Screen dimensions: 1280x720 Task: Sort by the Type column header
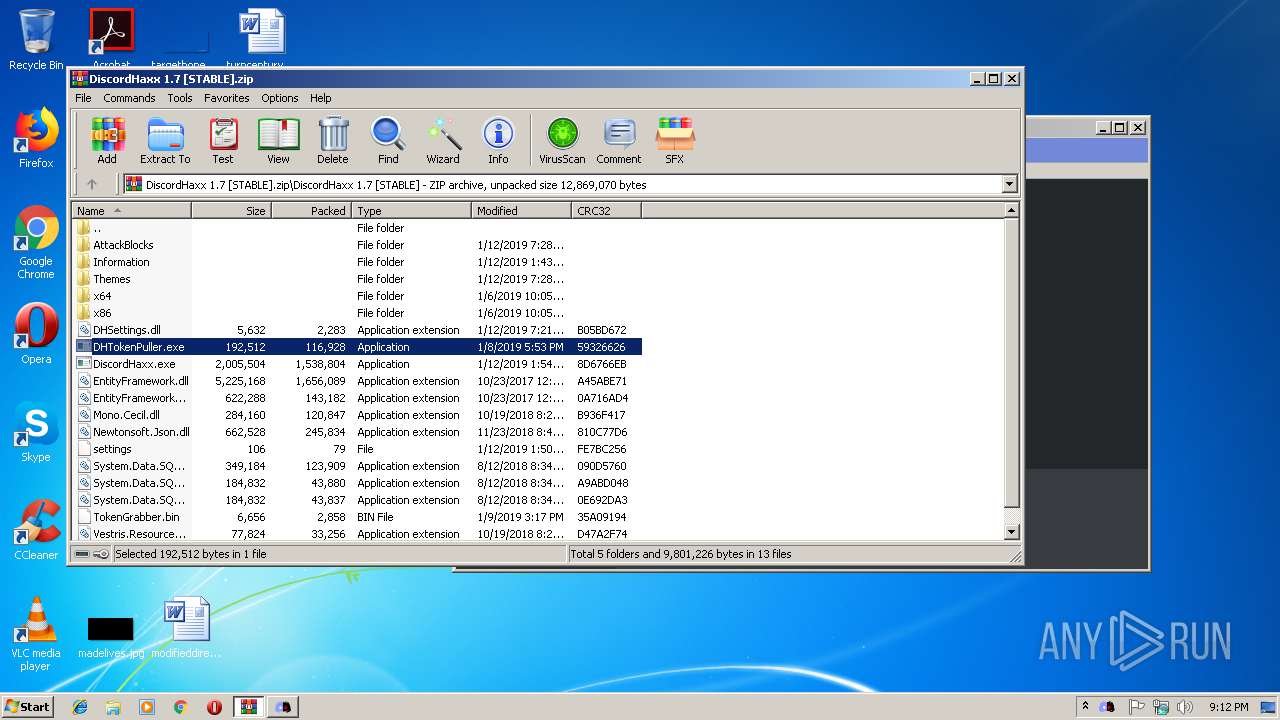point(411,211)
